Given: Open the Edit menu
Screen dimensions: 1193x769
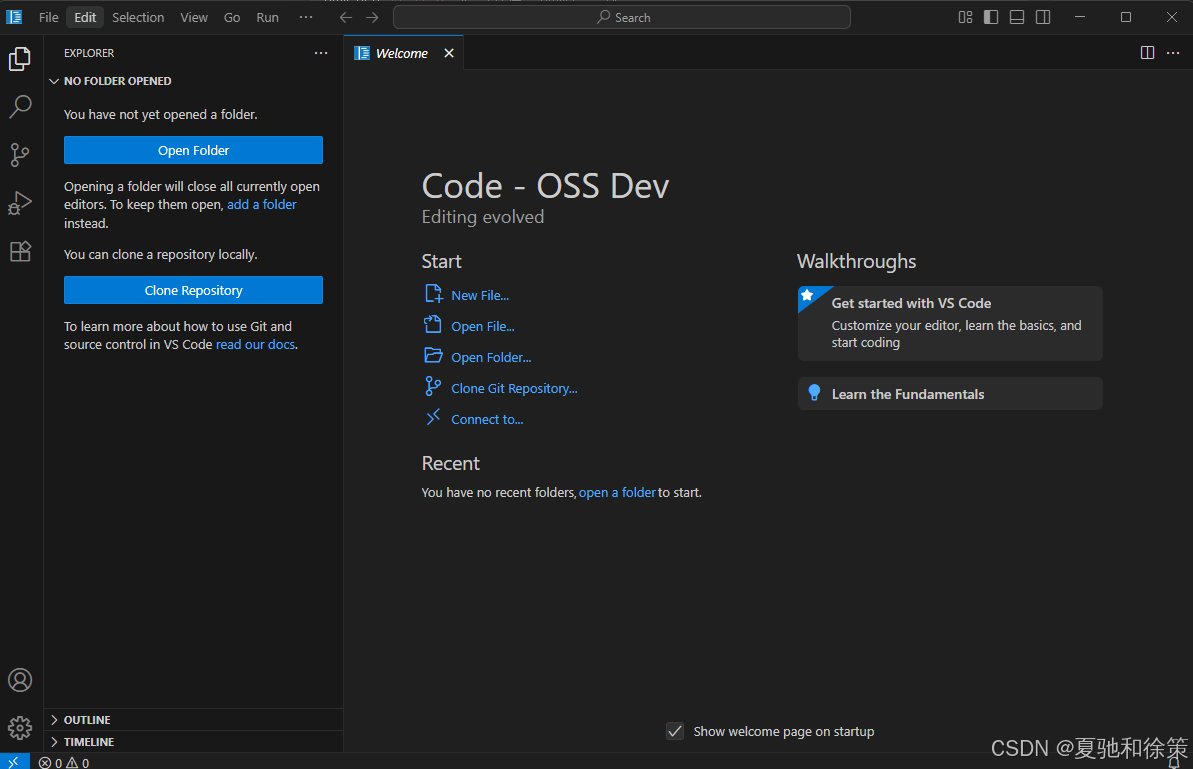Looking at the screenshot, I should click(85, 17).
